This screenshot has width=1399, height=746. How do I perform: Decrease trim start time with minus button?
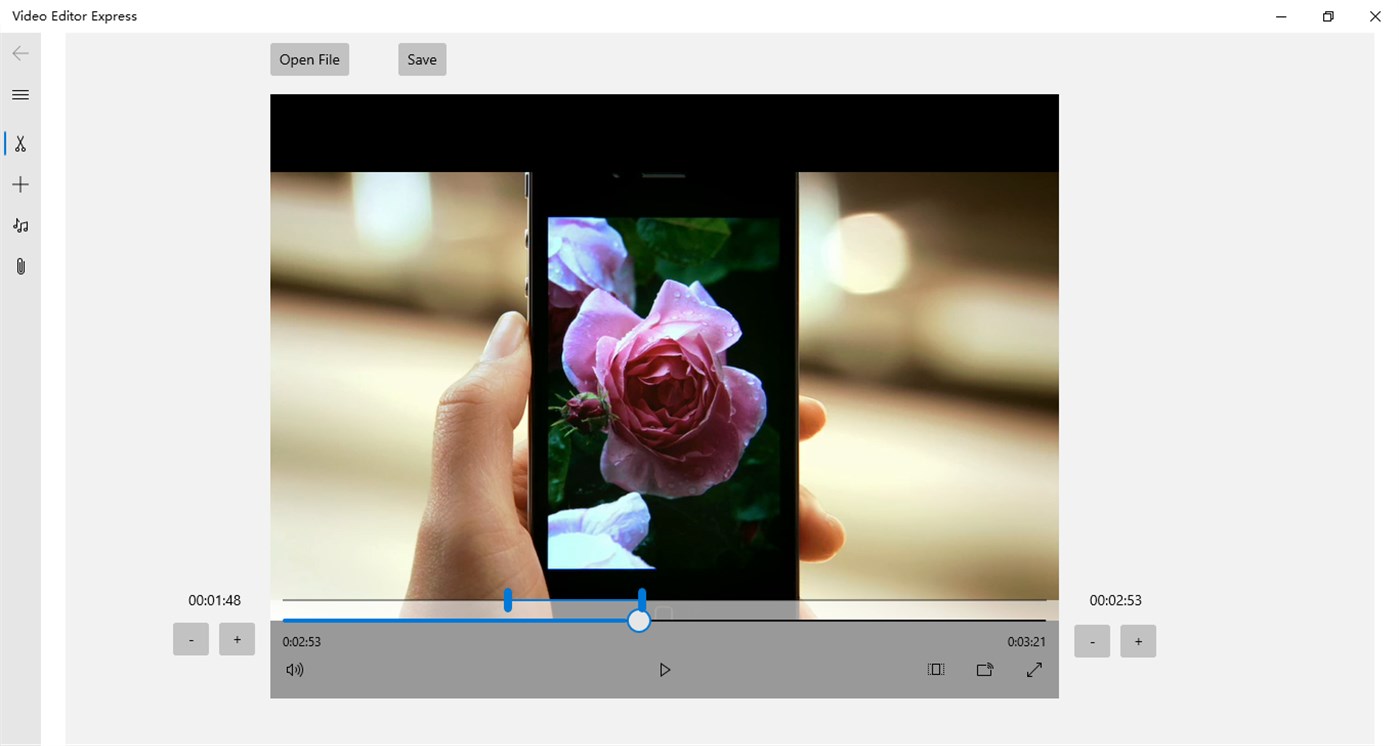(191, 639)
